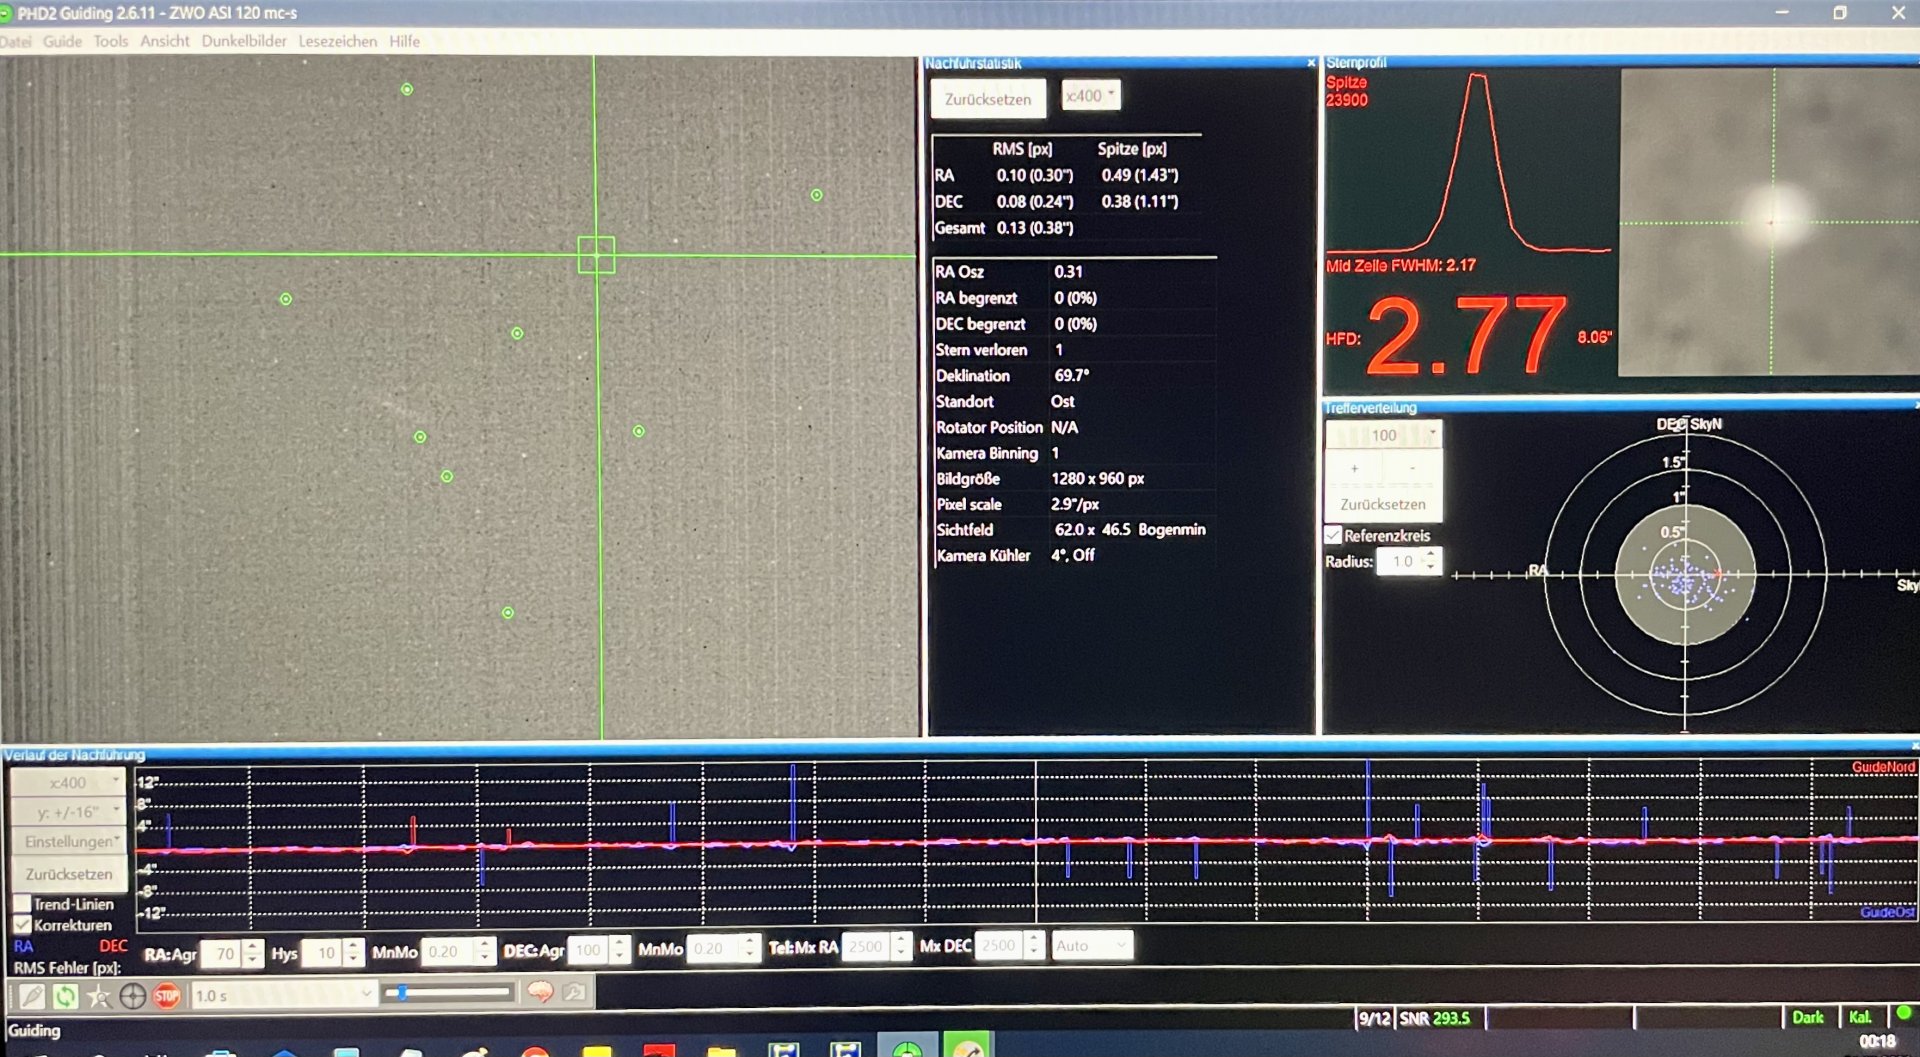The image size is (1920, 1057).
Task: Decrease the Mx DEC value with down arrow
Action: coord(1035,952)
